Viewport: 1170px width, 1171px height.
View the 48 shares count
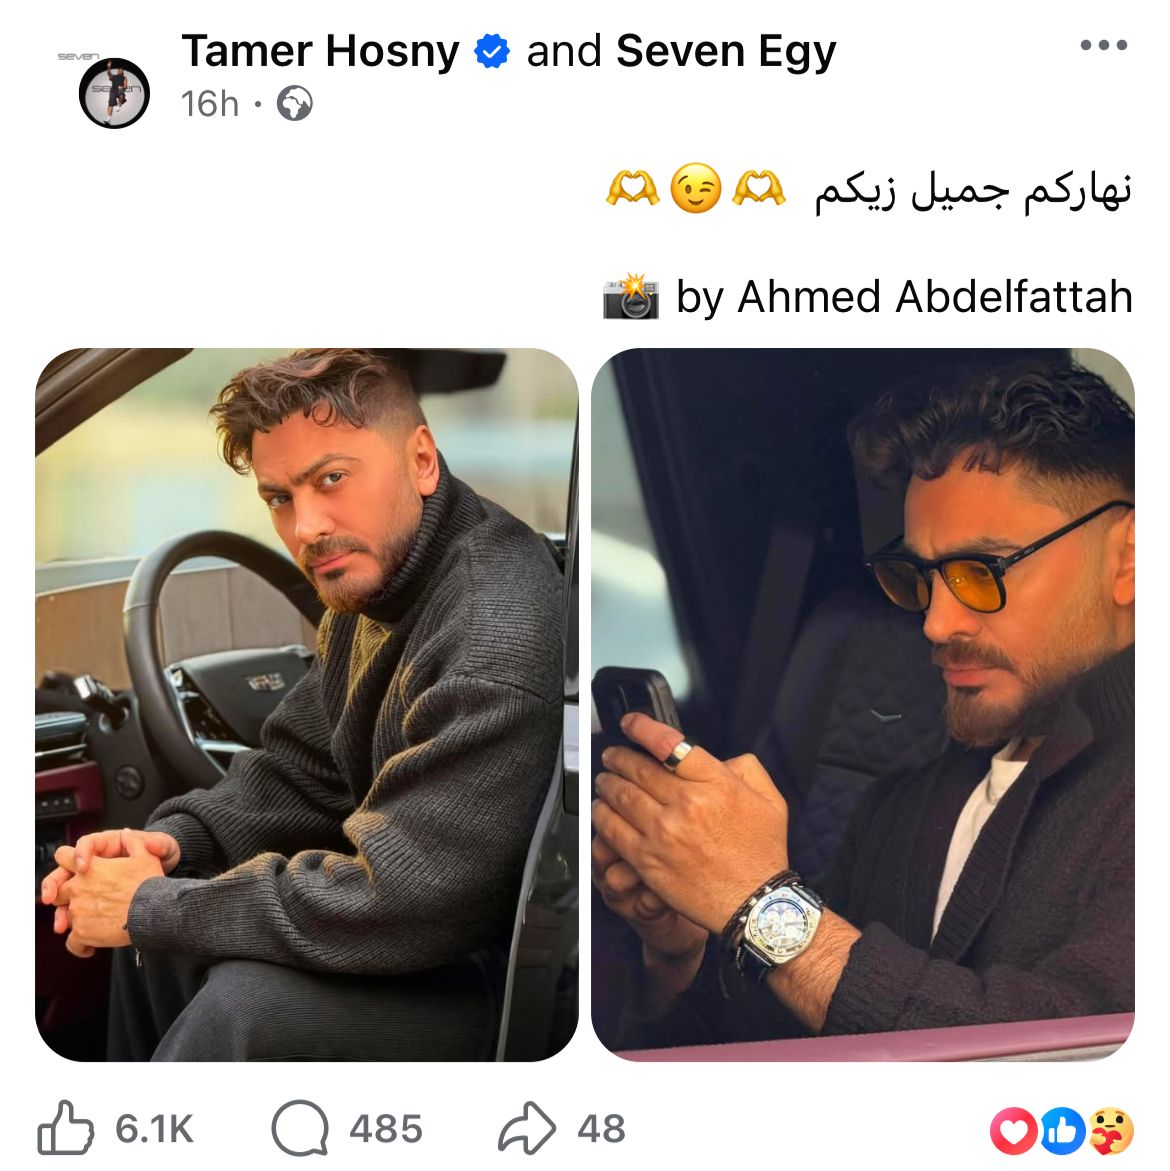(601, 1128)
